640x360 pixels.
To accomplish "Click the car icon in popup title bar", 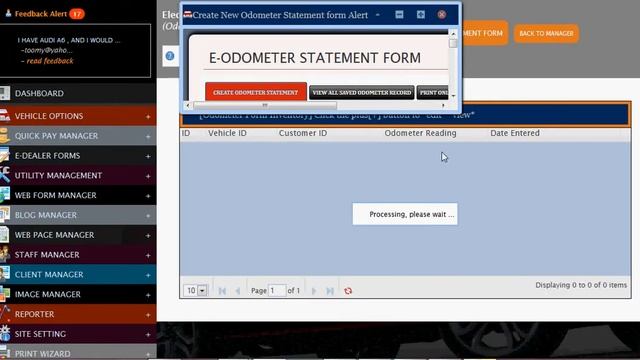I will (x=188, y=14).
